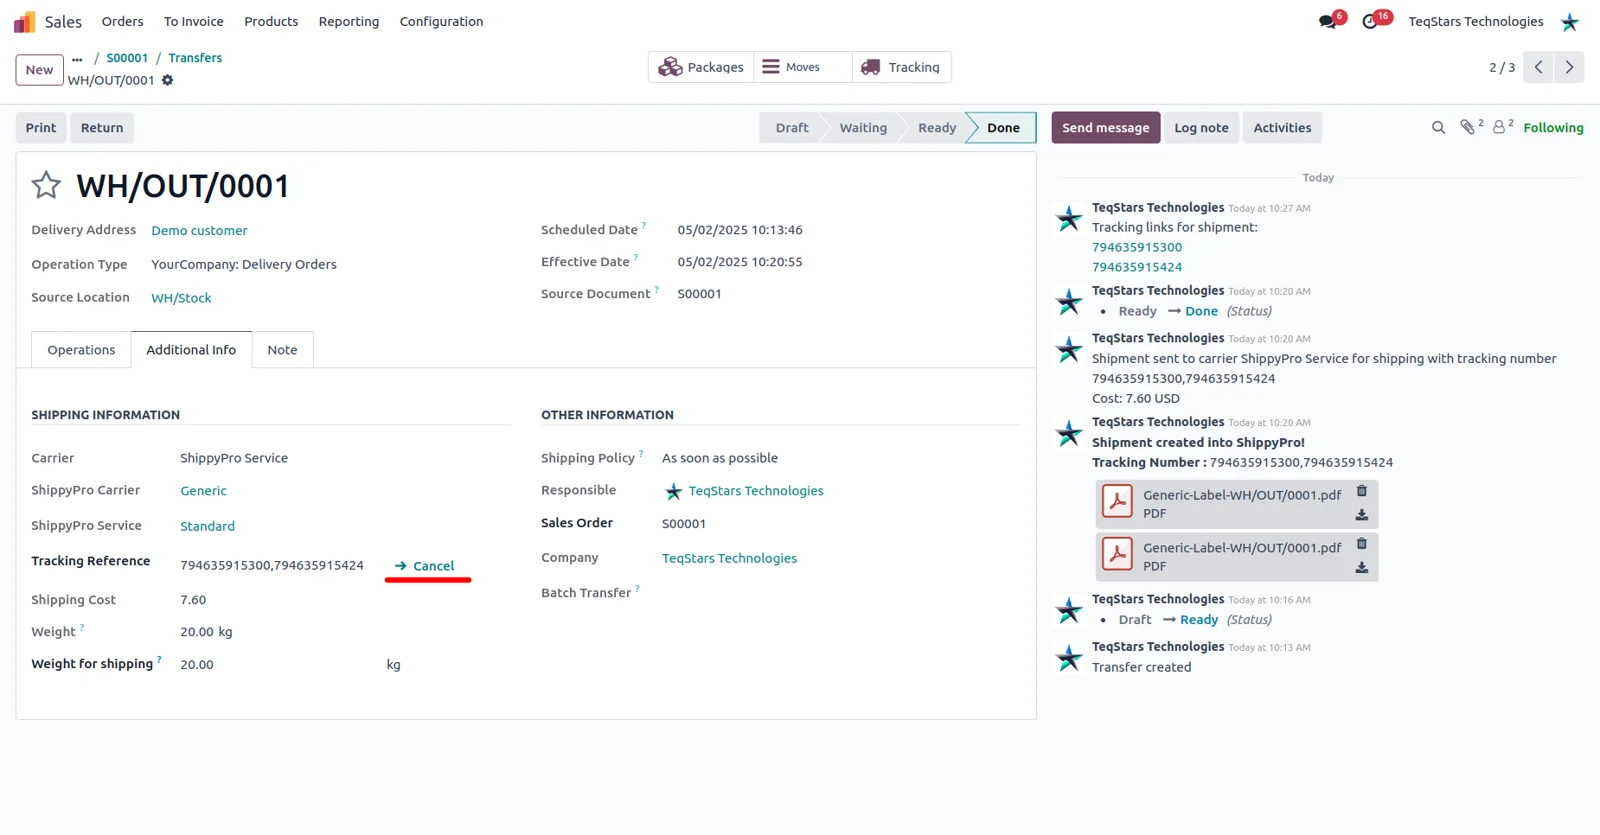Image resolution: width=1600 pixels, height=835 pixels.
Task: Click the Send message button
Action: (1106, 128)
